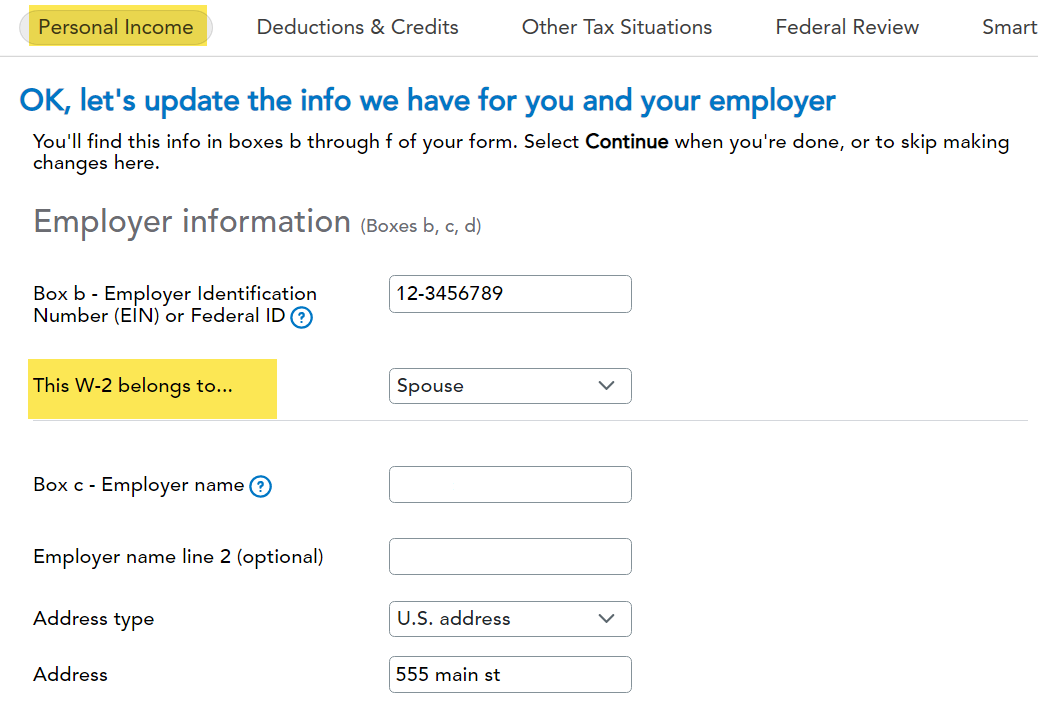The height and width of the screenshot is (705, 1038).
Task: Click the EIN input field
Action: click(x=510, y=294)
